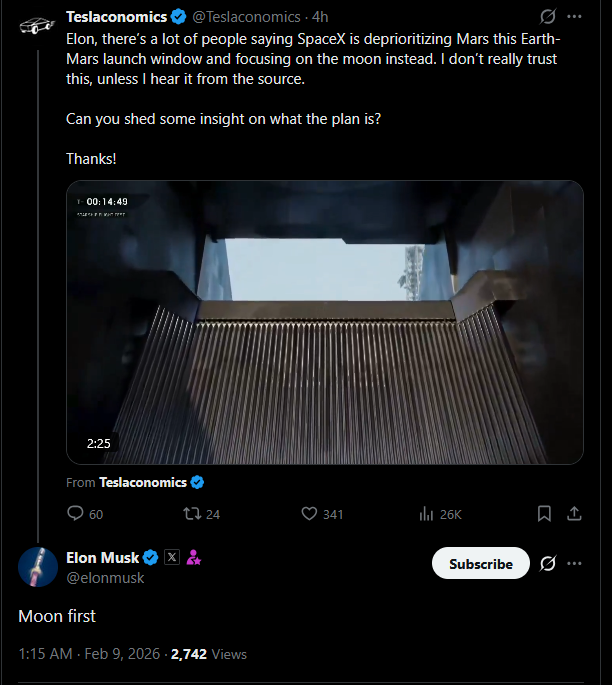Open Teslaconomics link under video

click(143, 482)
